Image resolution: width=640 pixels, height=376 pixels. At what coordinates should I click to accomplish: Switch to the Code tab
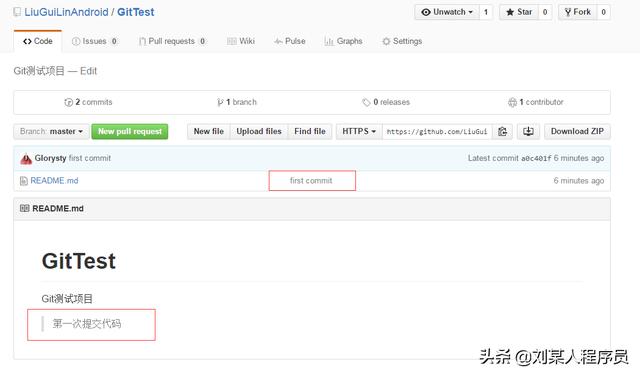pyautogui.click(x=38, y=41)
